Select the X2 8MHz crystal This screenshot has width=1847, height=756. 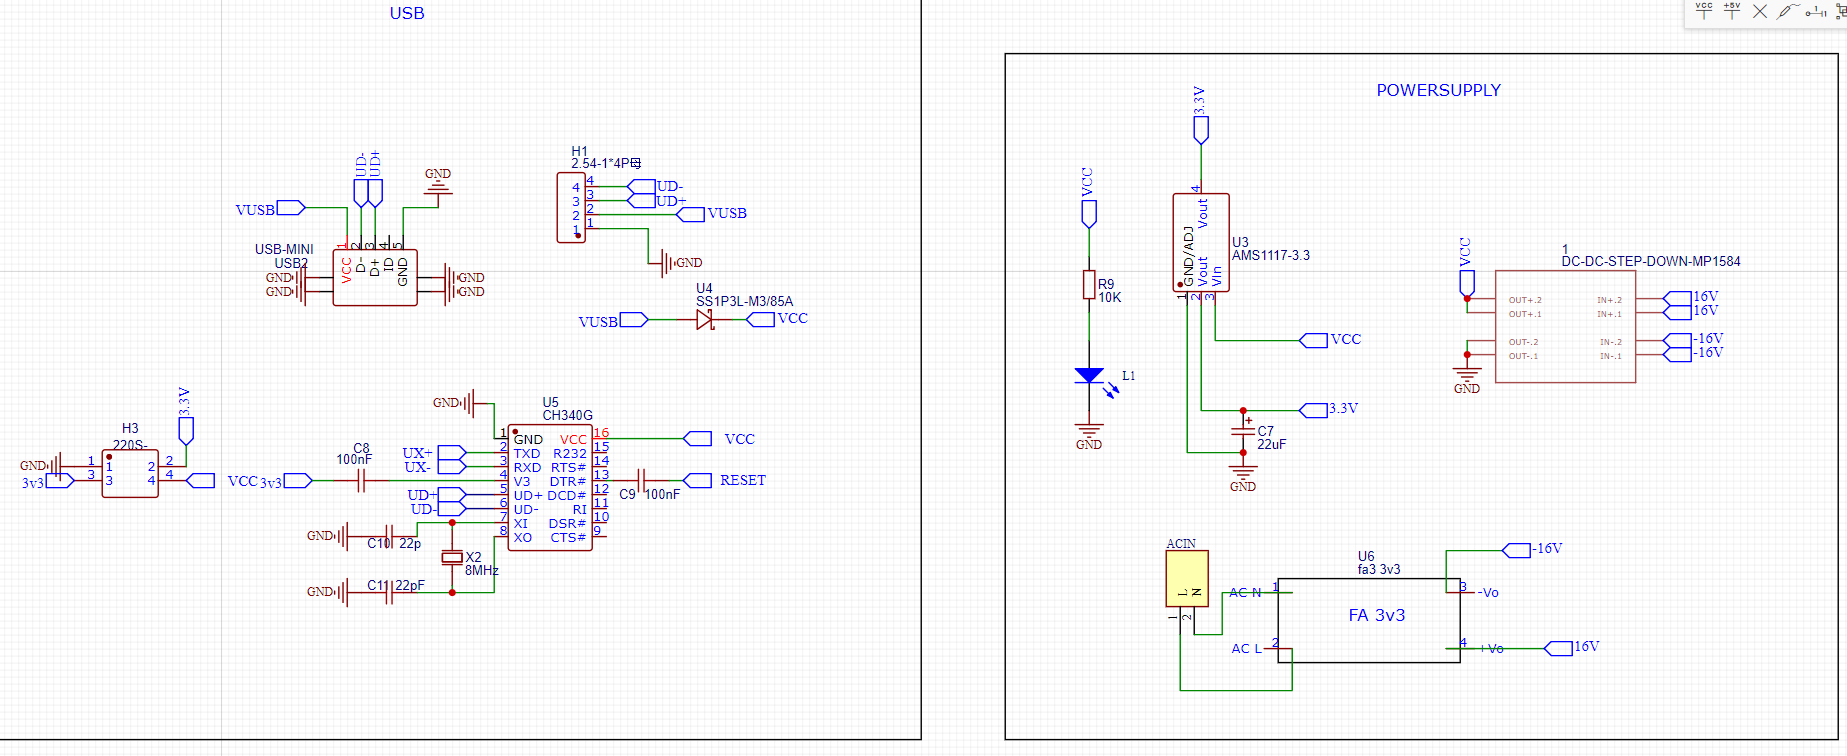(453, 557)
